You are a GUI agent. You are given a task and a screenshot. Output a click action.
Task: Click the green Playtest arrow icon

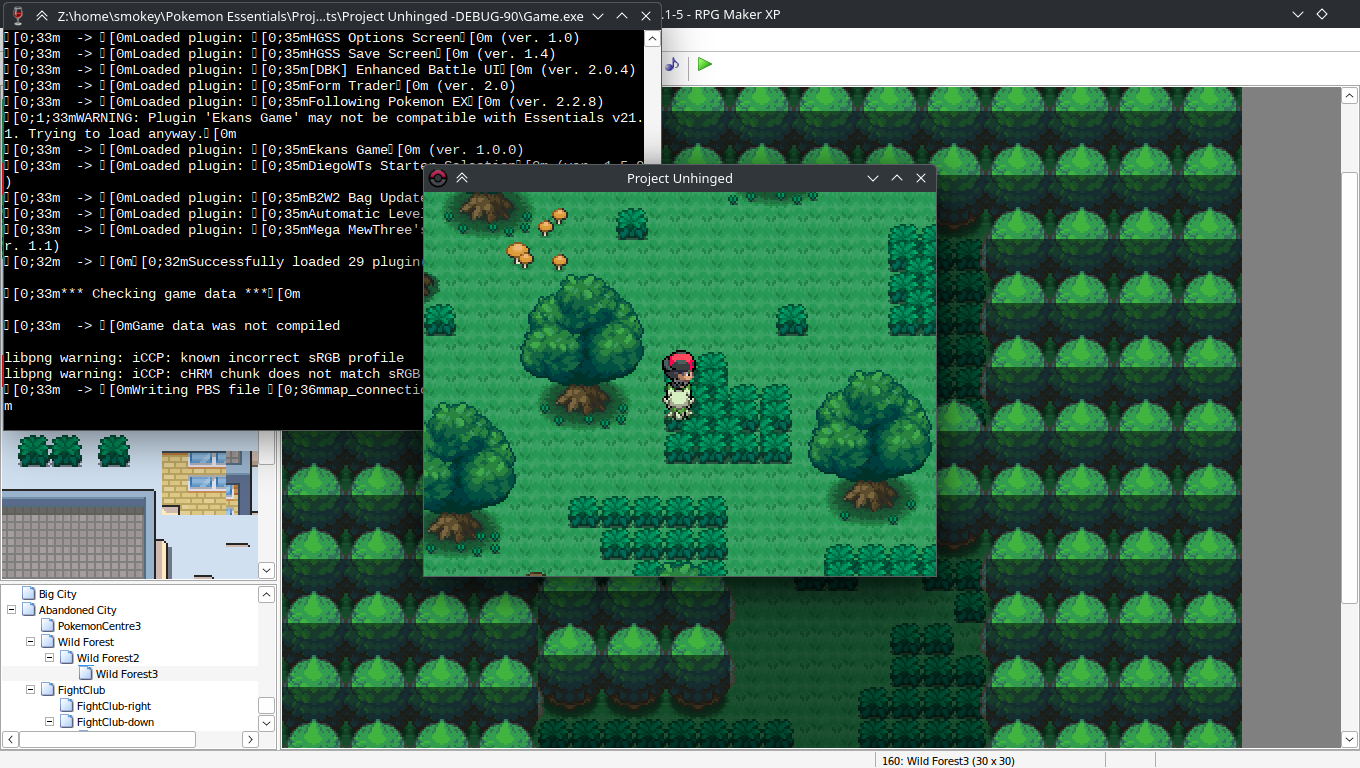coord(705,64)
